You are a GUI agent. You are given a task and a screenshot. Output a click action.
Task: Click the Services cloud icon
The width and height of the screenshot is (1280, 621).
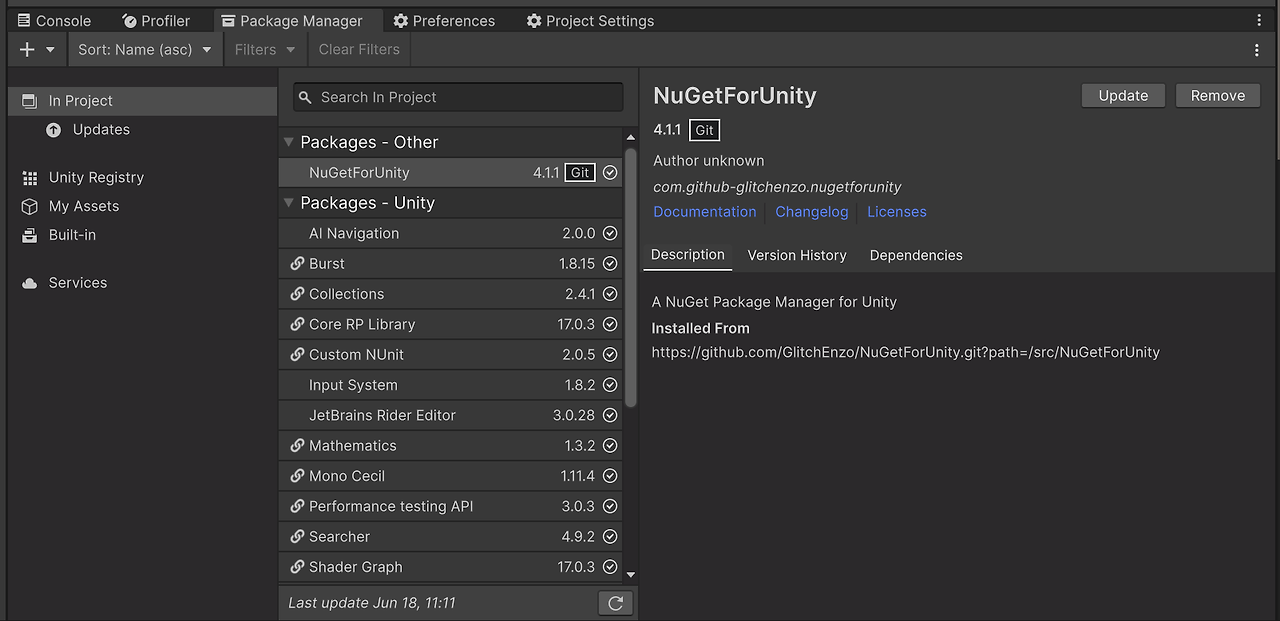pos(29,283)
